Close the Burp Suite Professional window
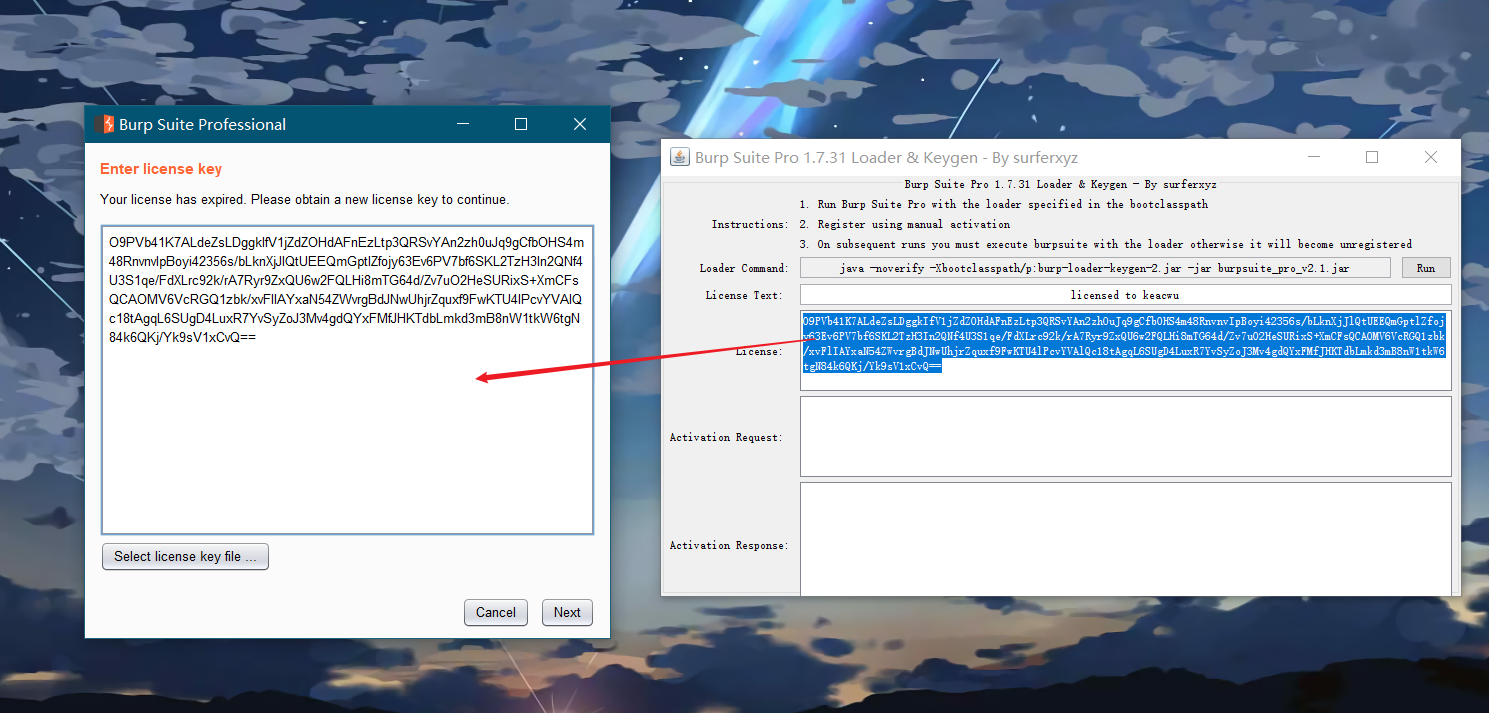The image size is (1489, 713). (x=580, y=124)
